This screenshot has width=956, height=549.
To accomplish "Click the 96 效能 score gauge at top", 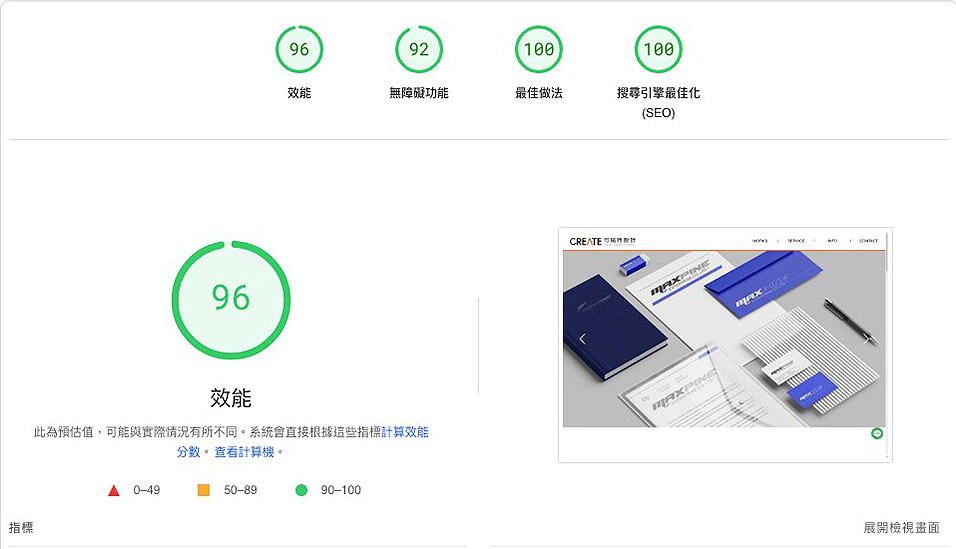I will coord(299,49).
